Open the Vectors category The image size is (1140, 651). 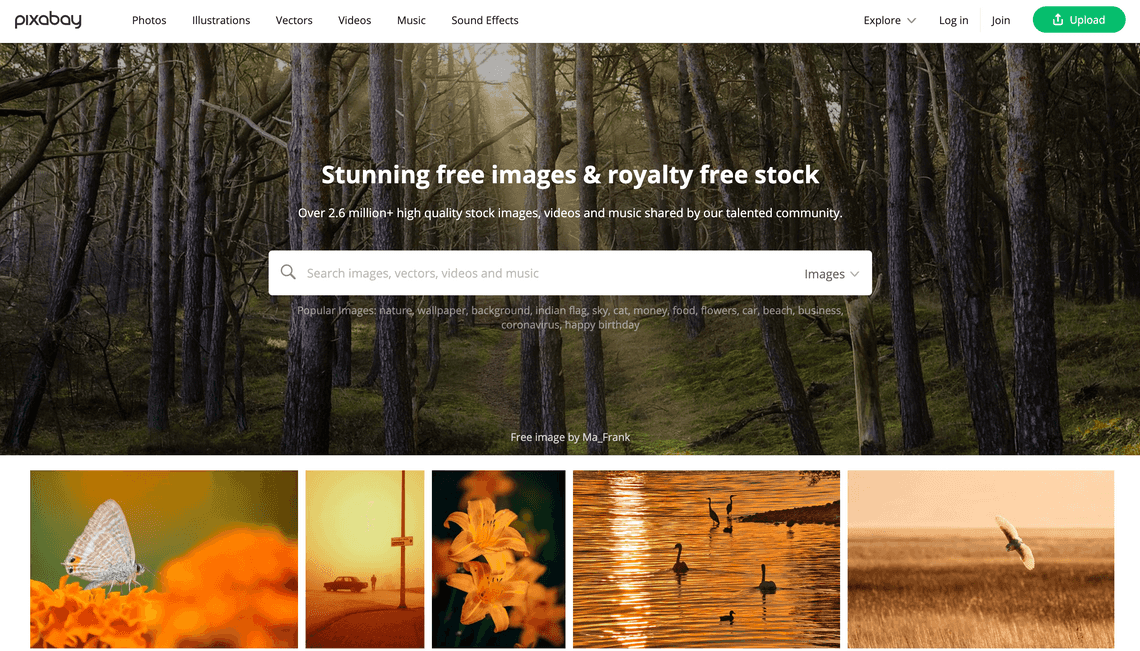click(294, 20)
